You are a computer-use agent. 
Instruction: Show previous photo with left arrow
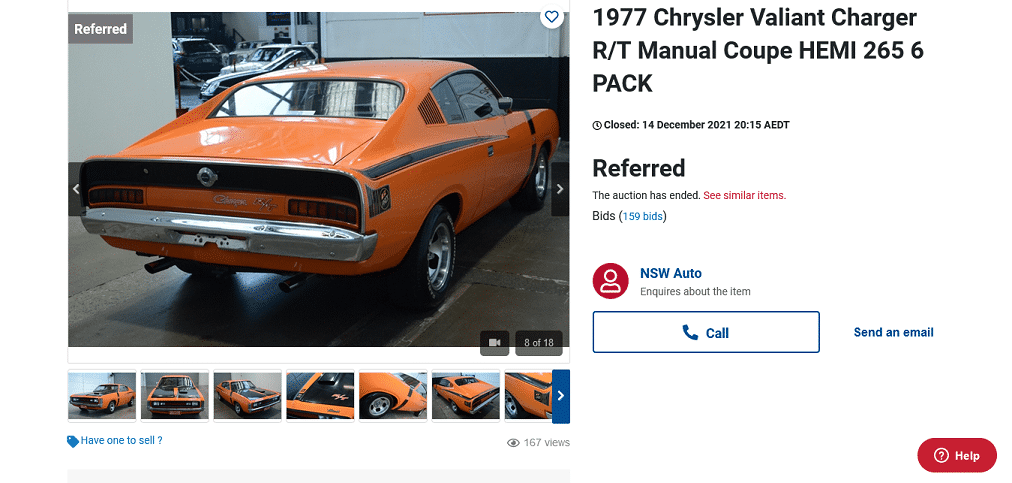pos(76,189)
